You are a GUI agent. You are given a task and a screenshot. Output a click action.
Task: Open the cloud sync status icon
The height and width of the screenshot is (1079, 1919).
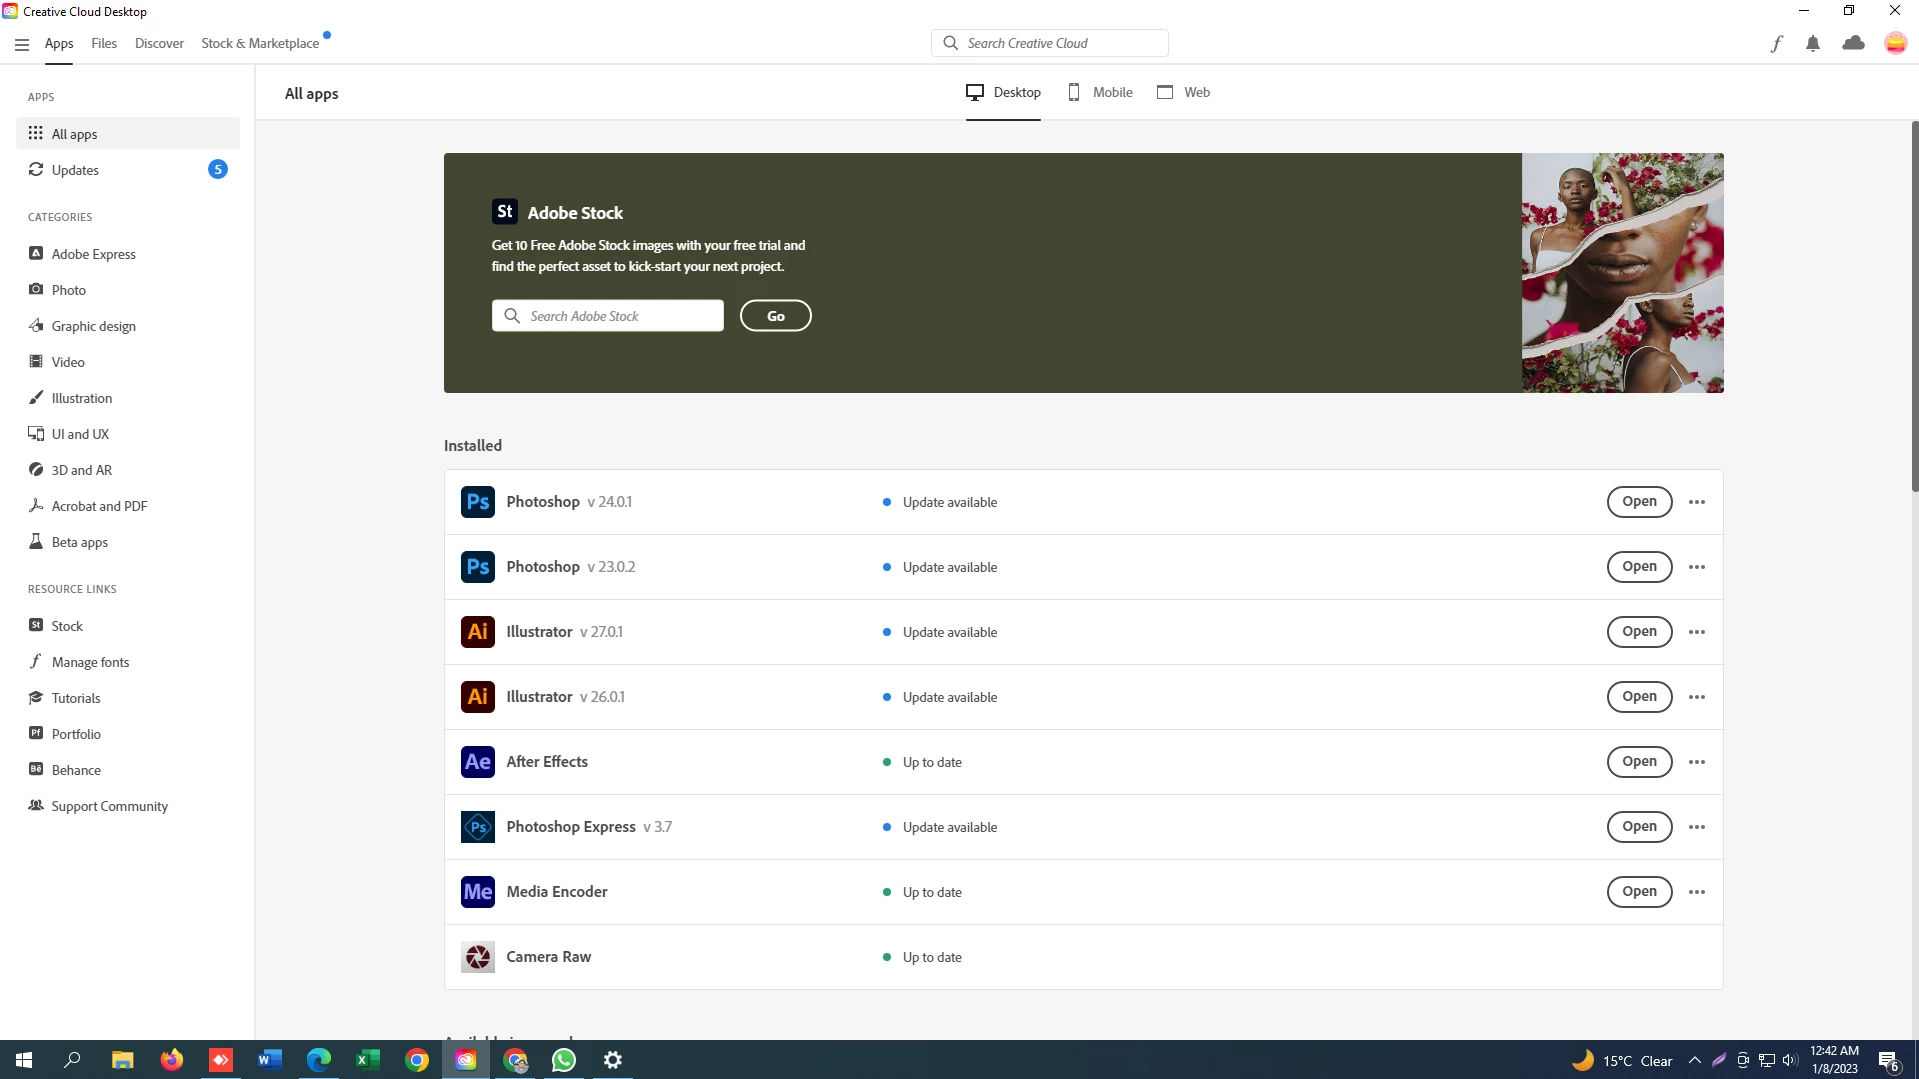[1854, 43]
